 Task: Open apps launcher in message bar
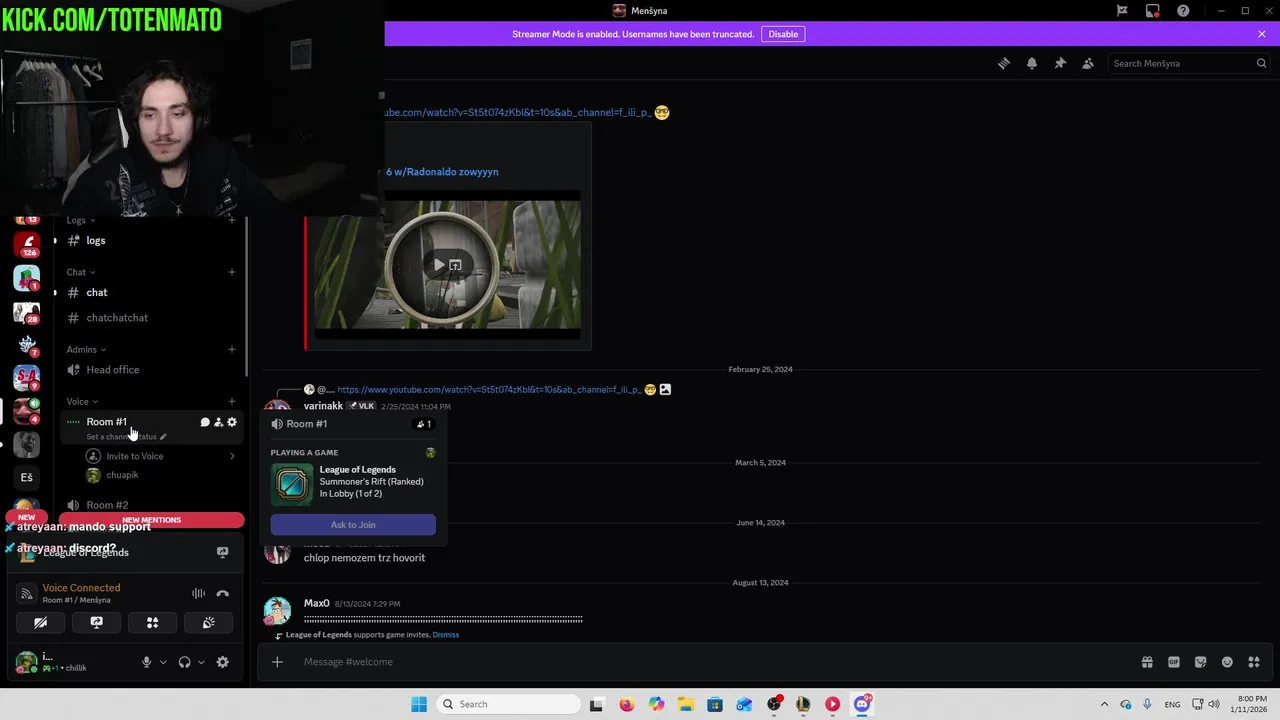[x=1254, y=662]
